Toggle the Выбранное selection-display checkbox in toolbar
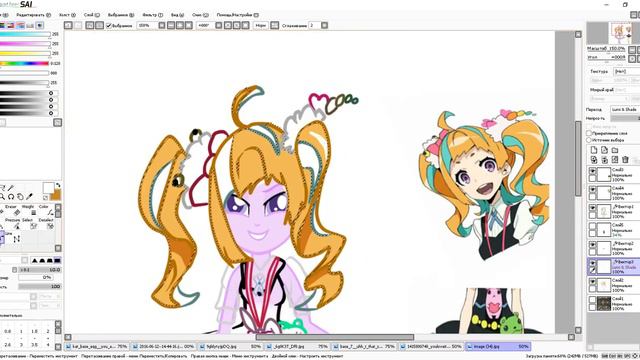 109,25
